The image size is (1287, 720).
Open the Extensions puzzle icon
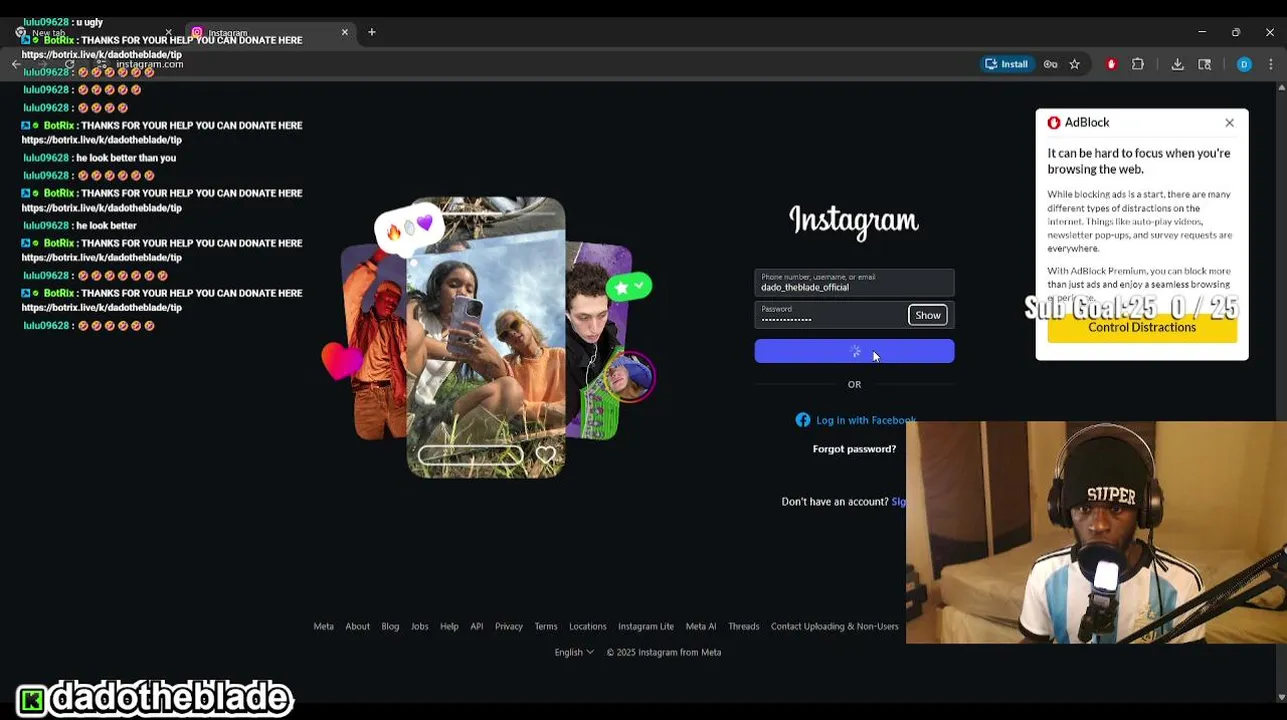[x=1138, y=64]
